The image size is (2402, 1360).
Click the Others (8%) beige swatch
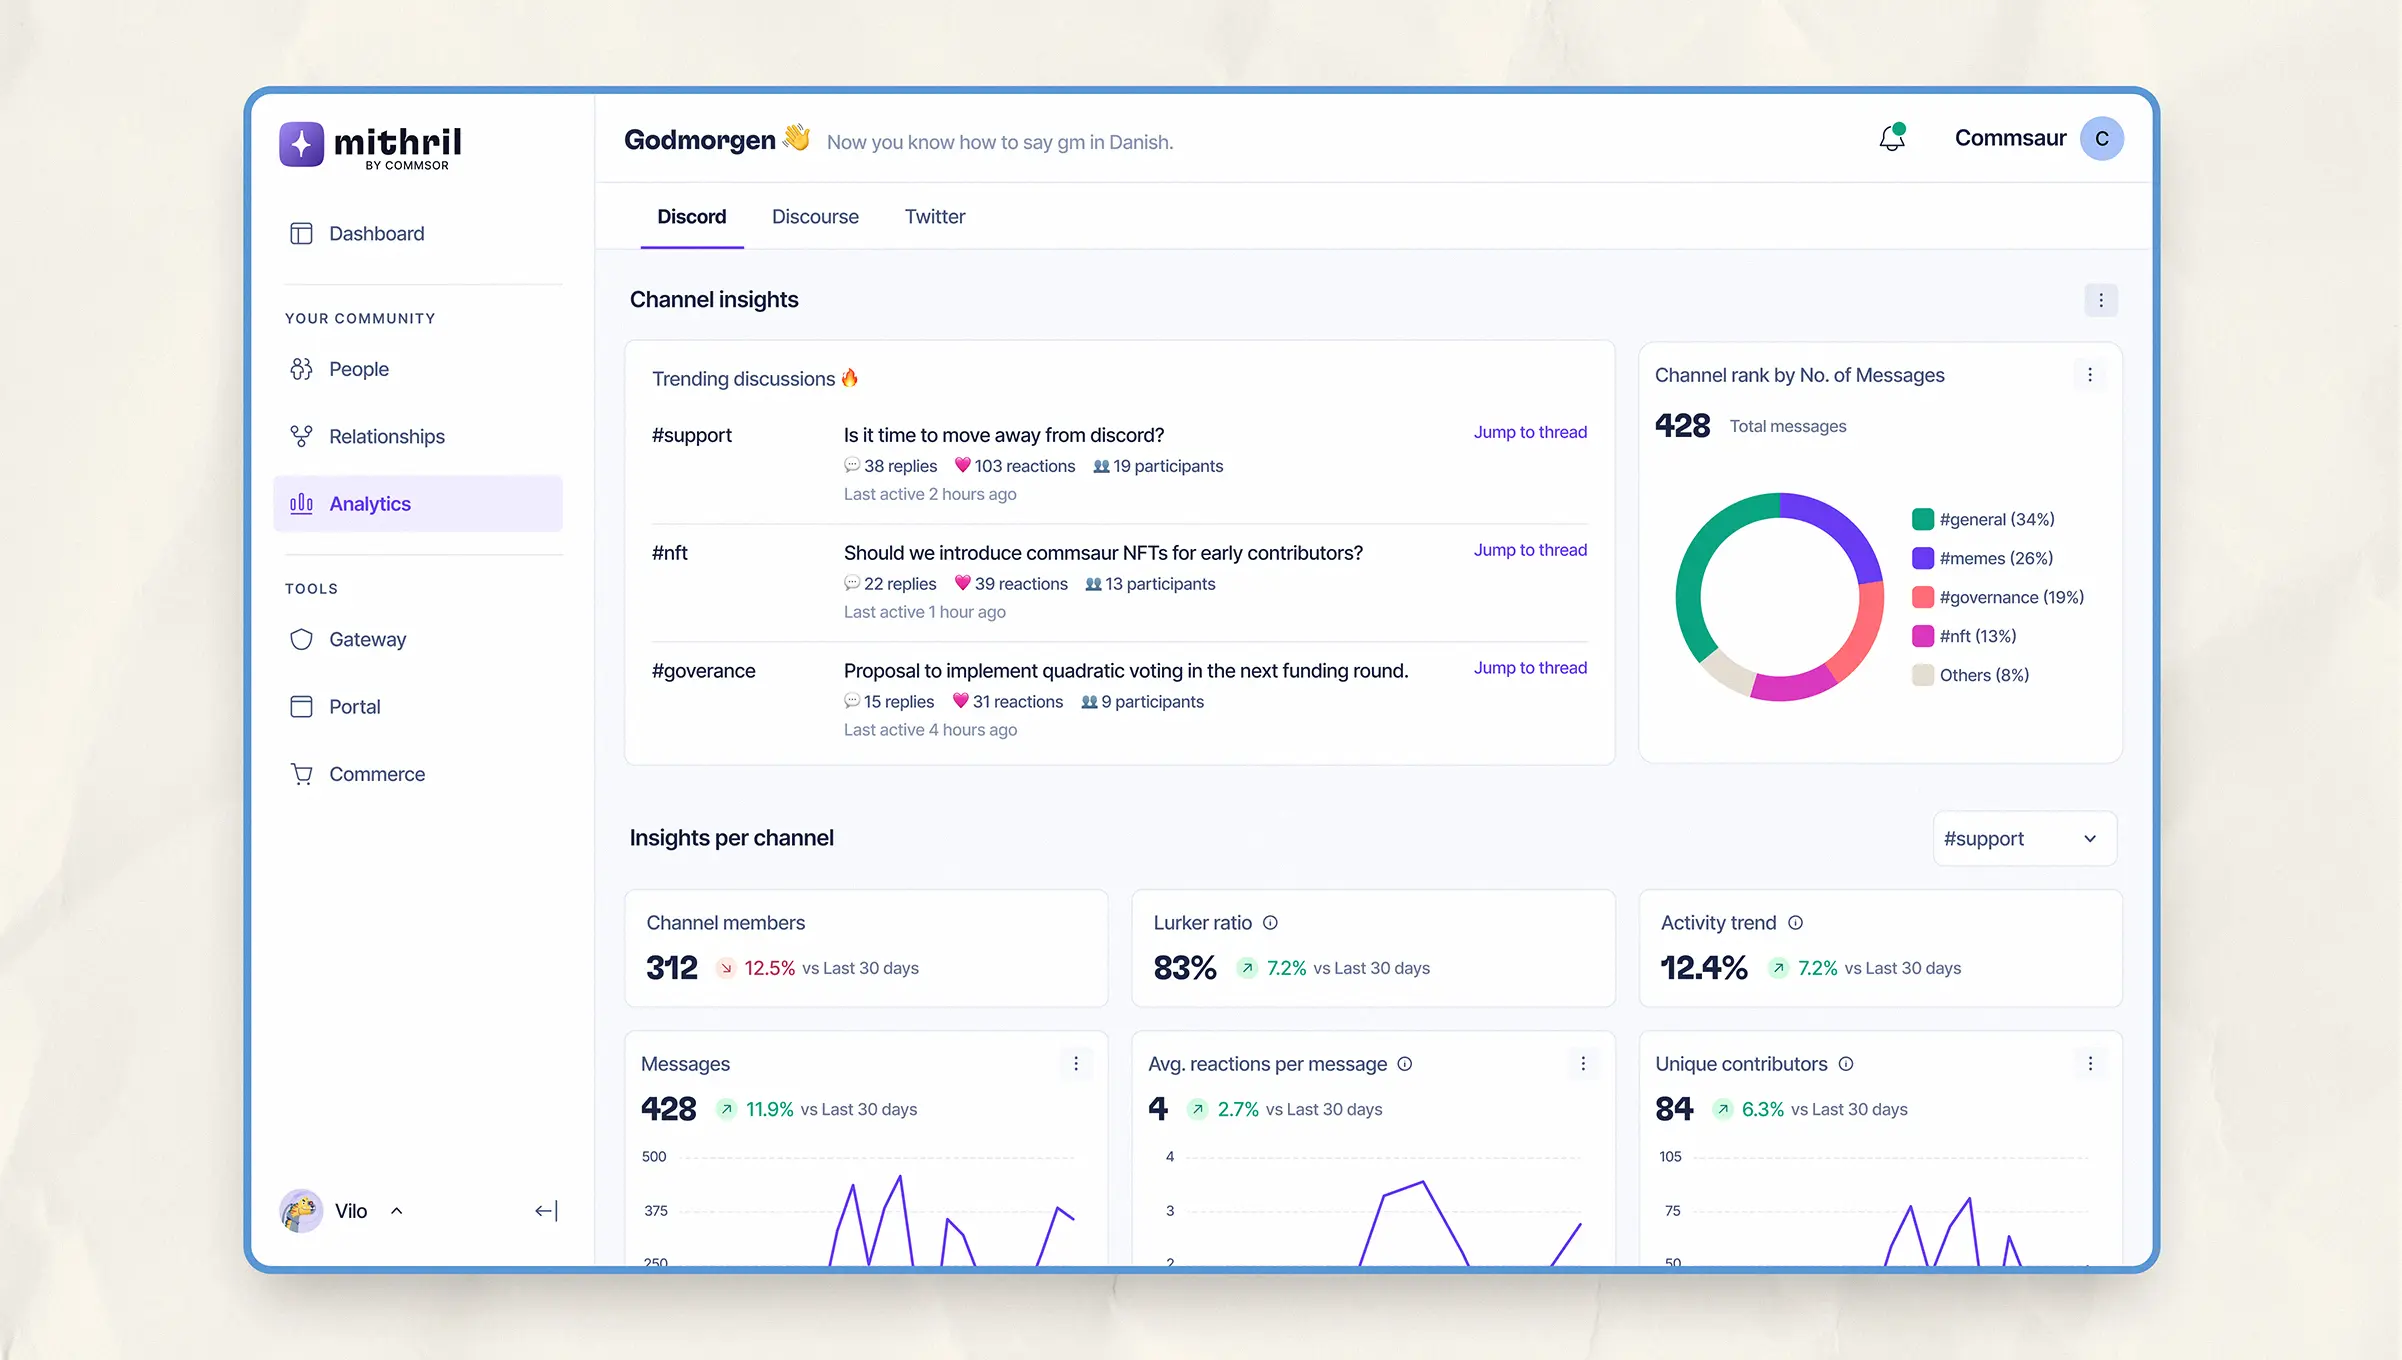pyautogui.click(x=1922, y=675)
